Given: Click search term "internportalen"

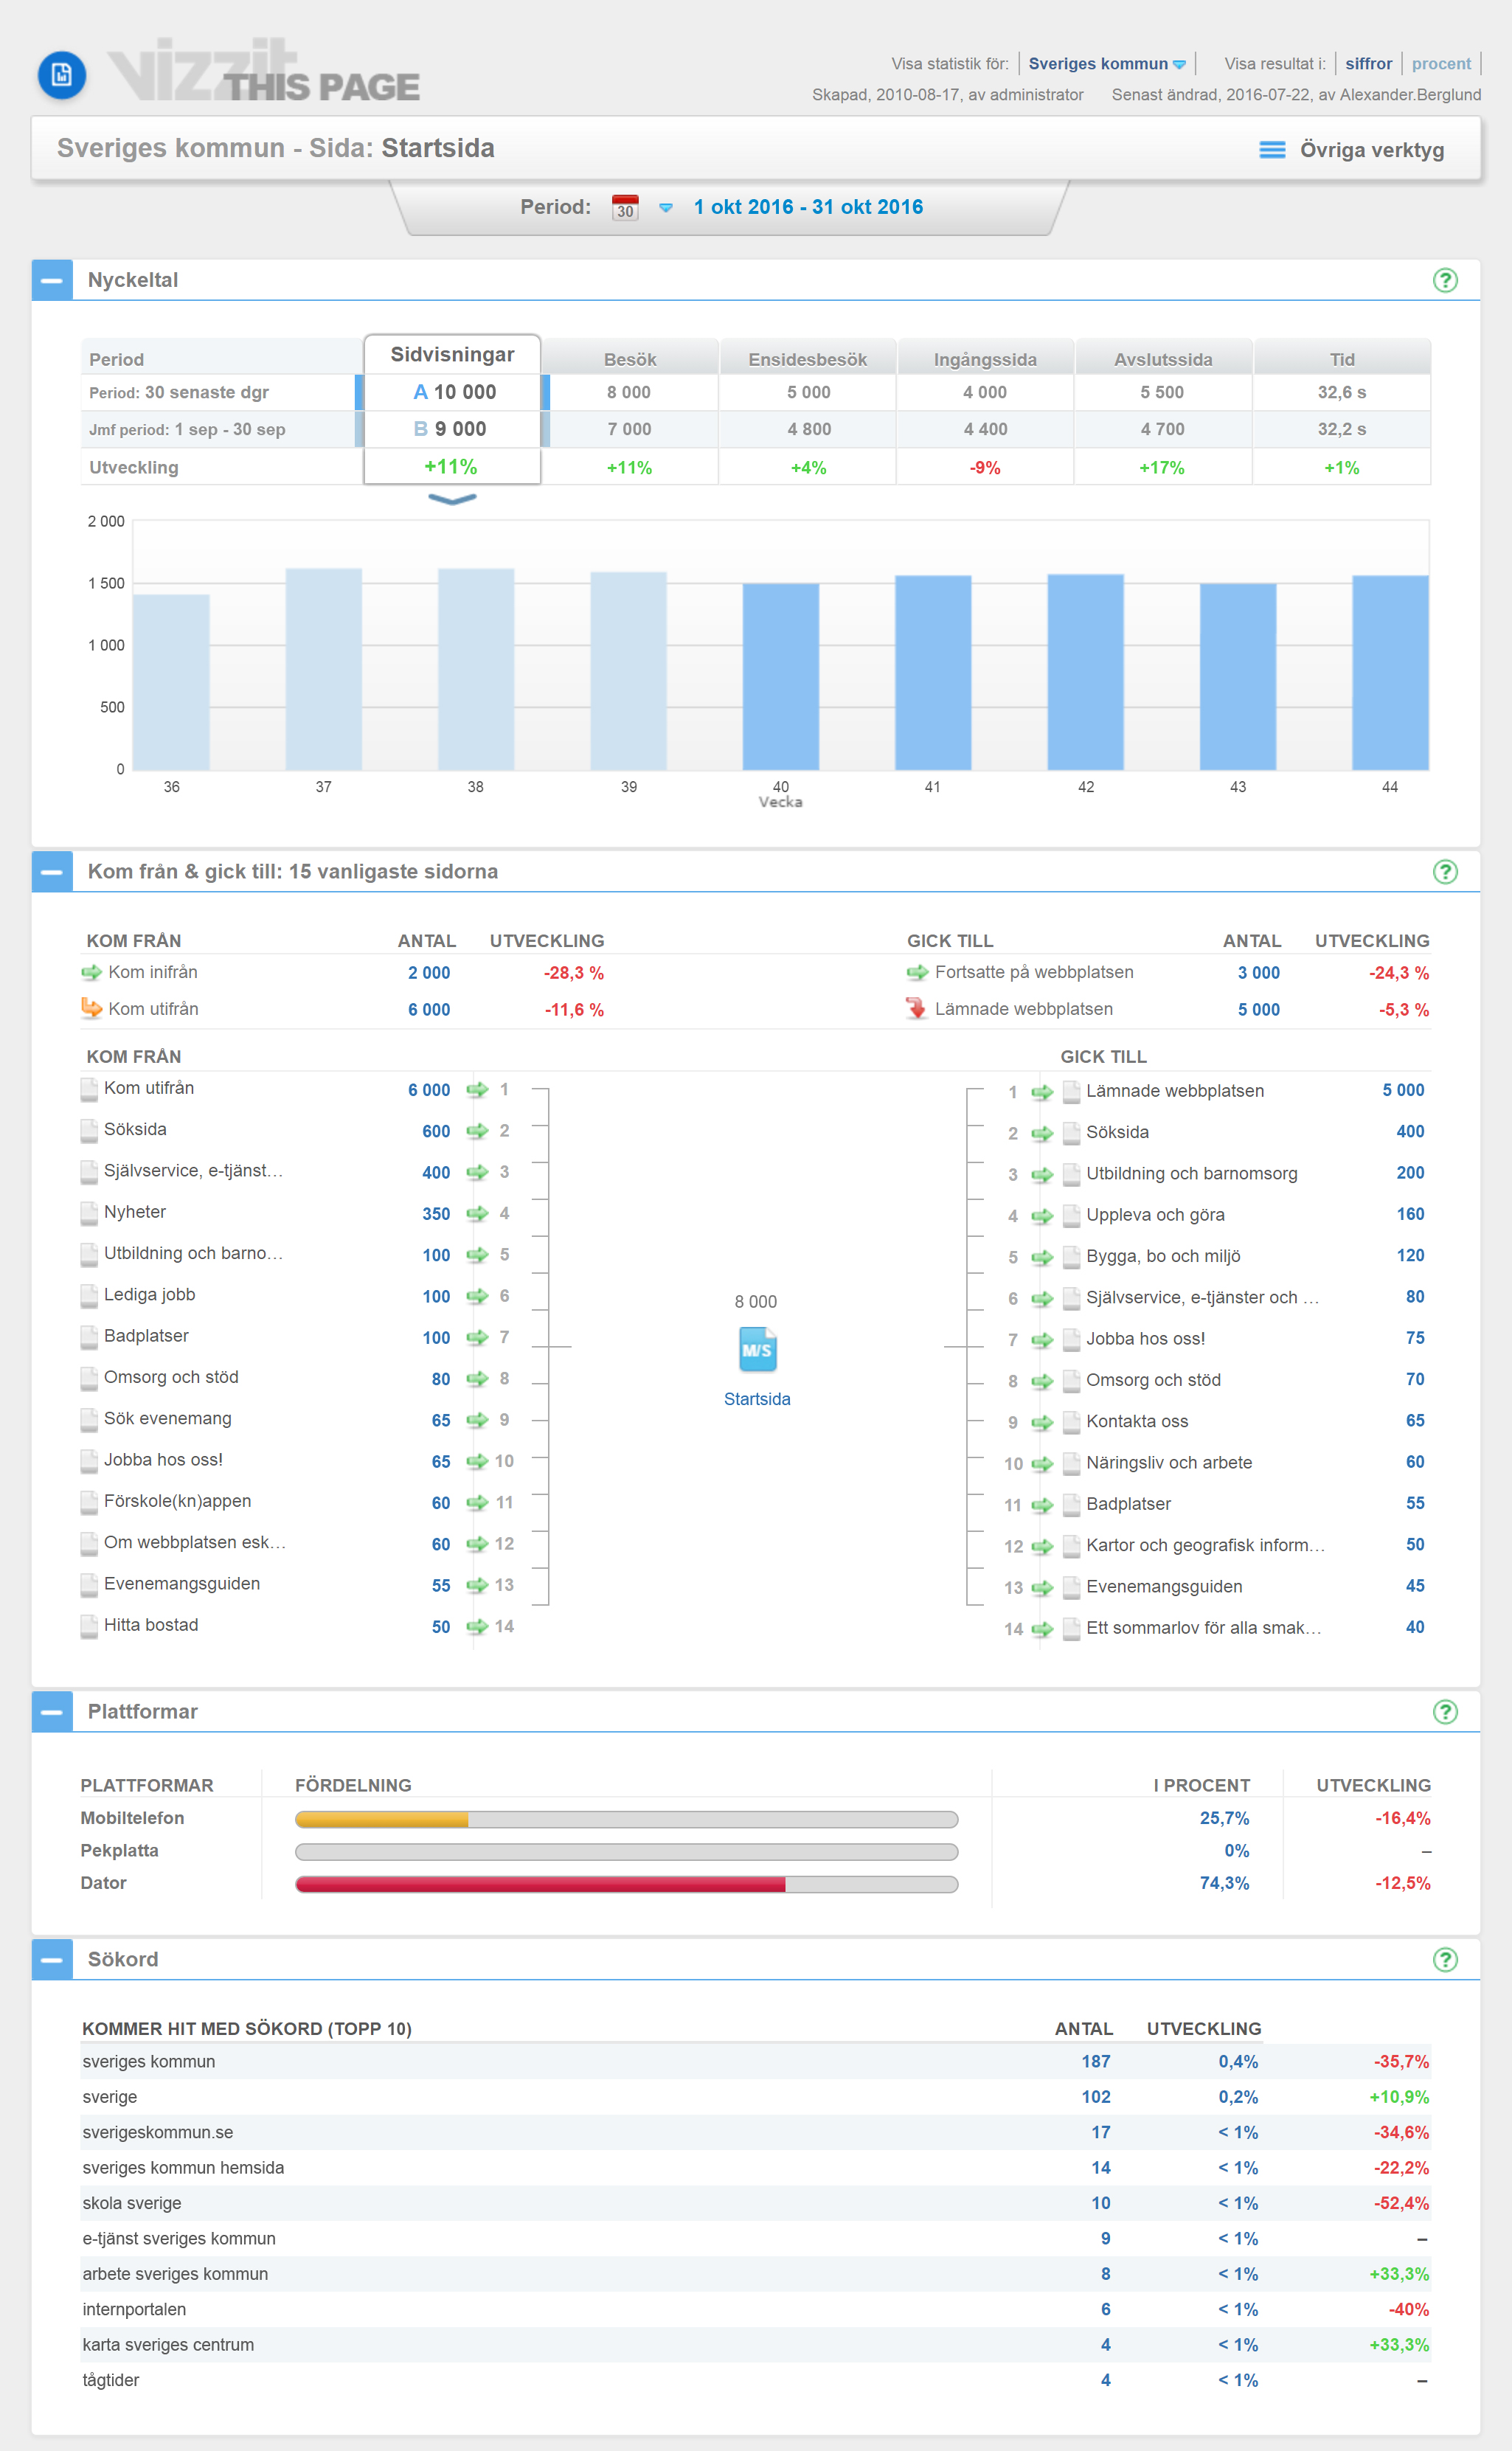Looking at the screenshot, I should pyautogui.click(x=134, y=2309).
